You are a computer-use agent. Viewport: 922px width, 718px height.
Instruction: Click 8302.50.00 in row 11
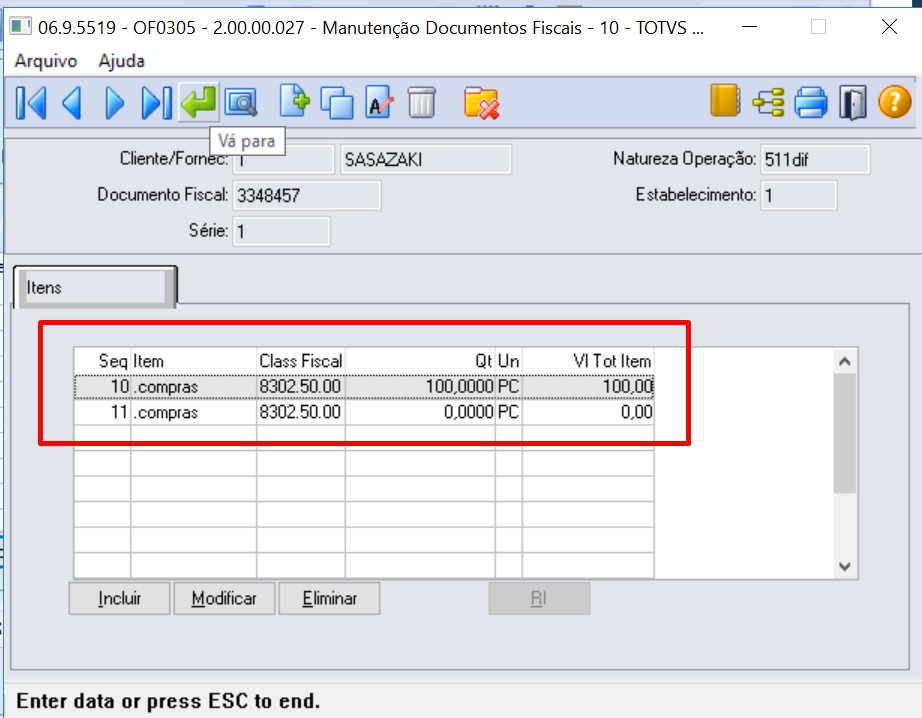(301, 412)
